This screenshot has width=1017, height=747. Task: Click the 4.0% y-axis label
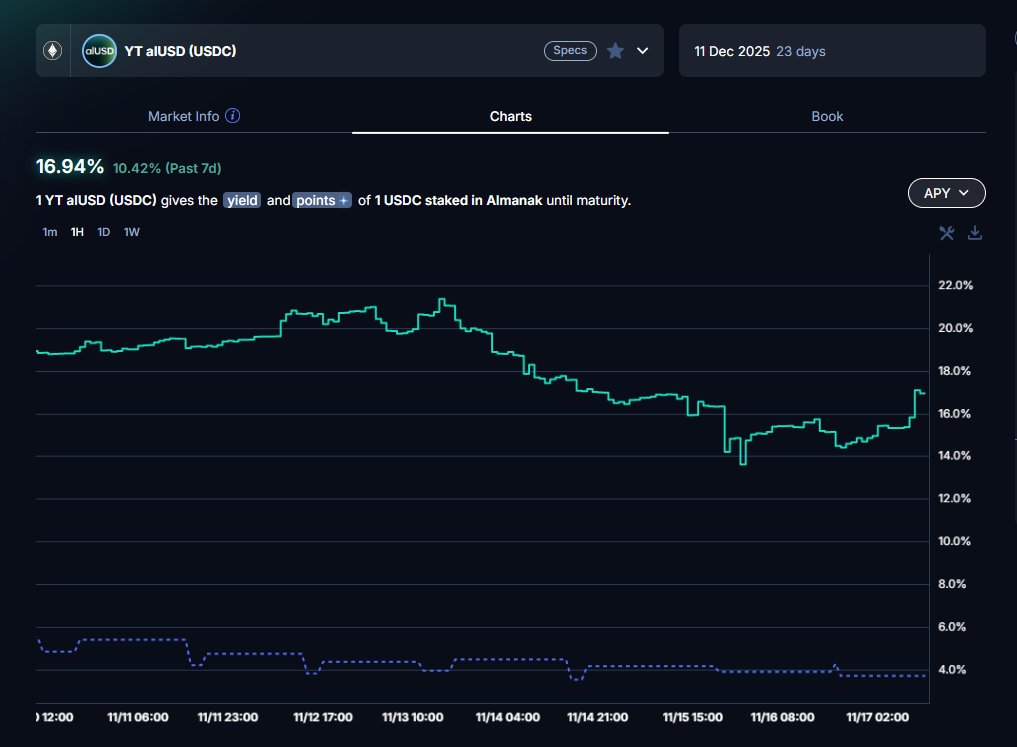pos(951,670)
